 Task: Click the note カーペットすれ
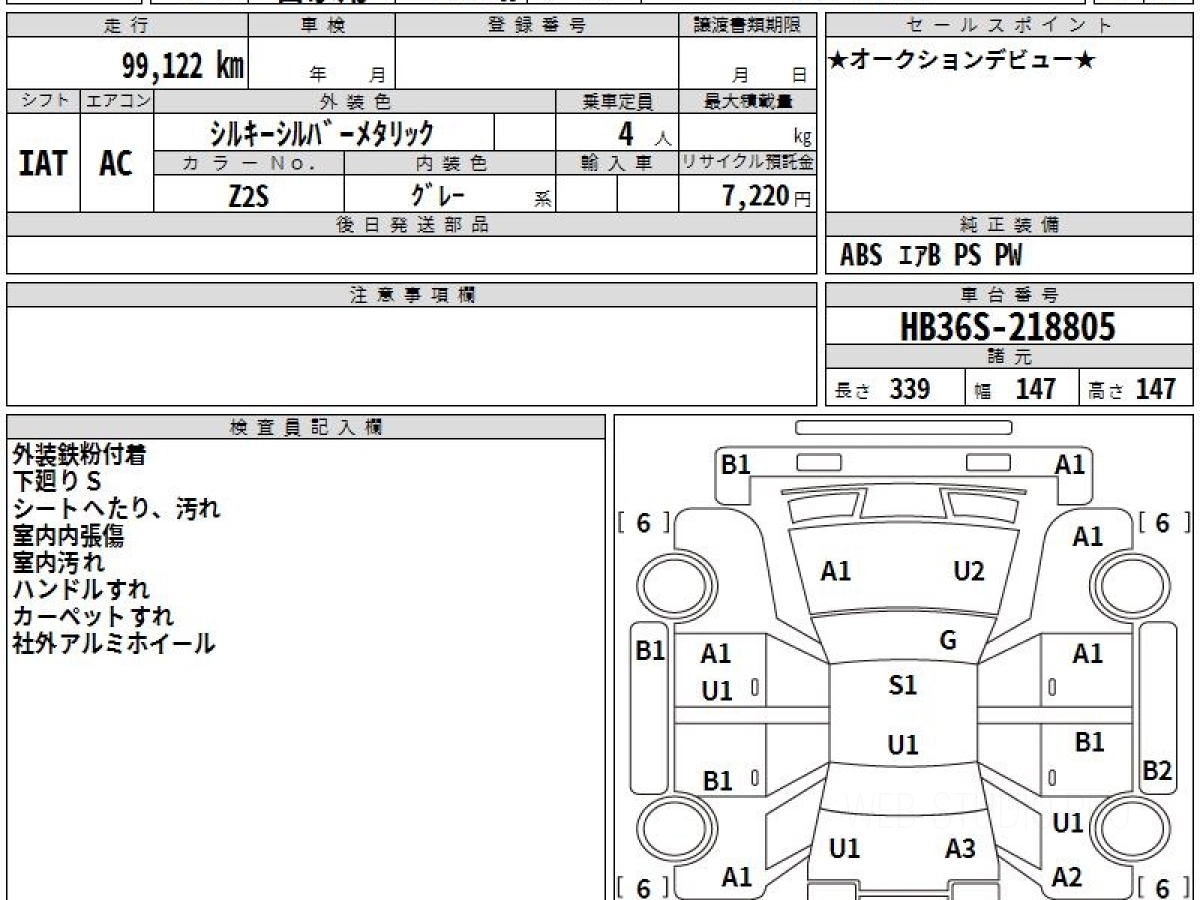click(x=93, y=617)
